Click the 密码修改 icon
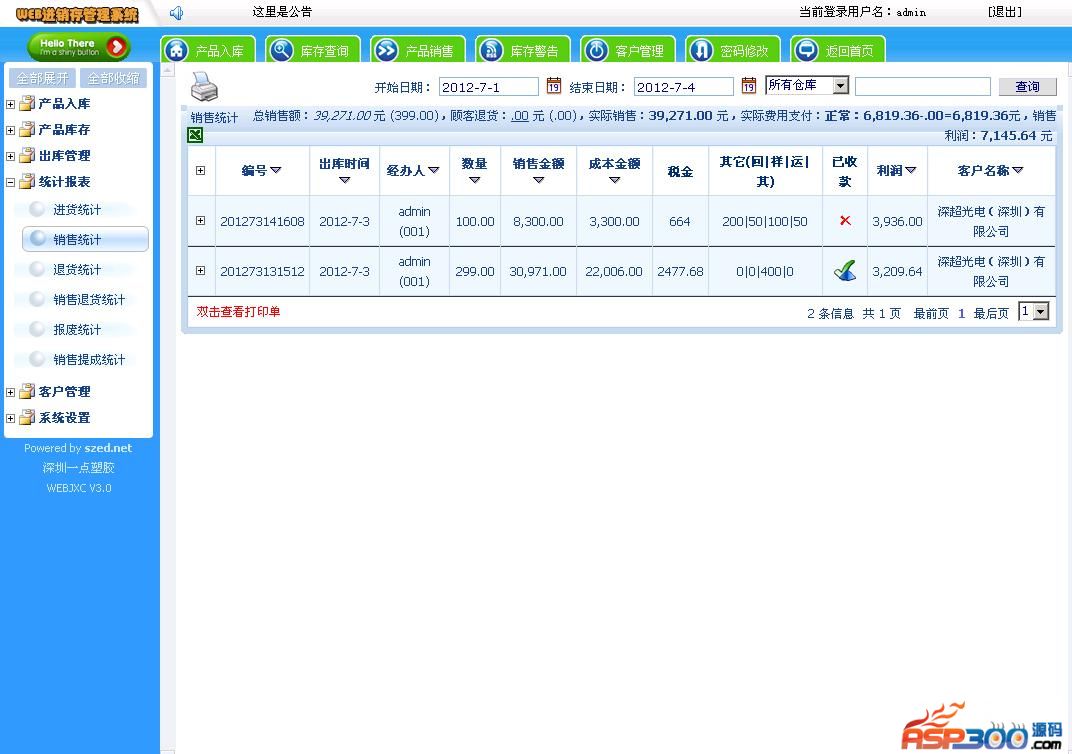Viewport: 1072px width, 754px height. (701, 50)
